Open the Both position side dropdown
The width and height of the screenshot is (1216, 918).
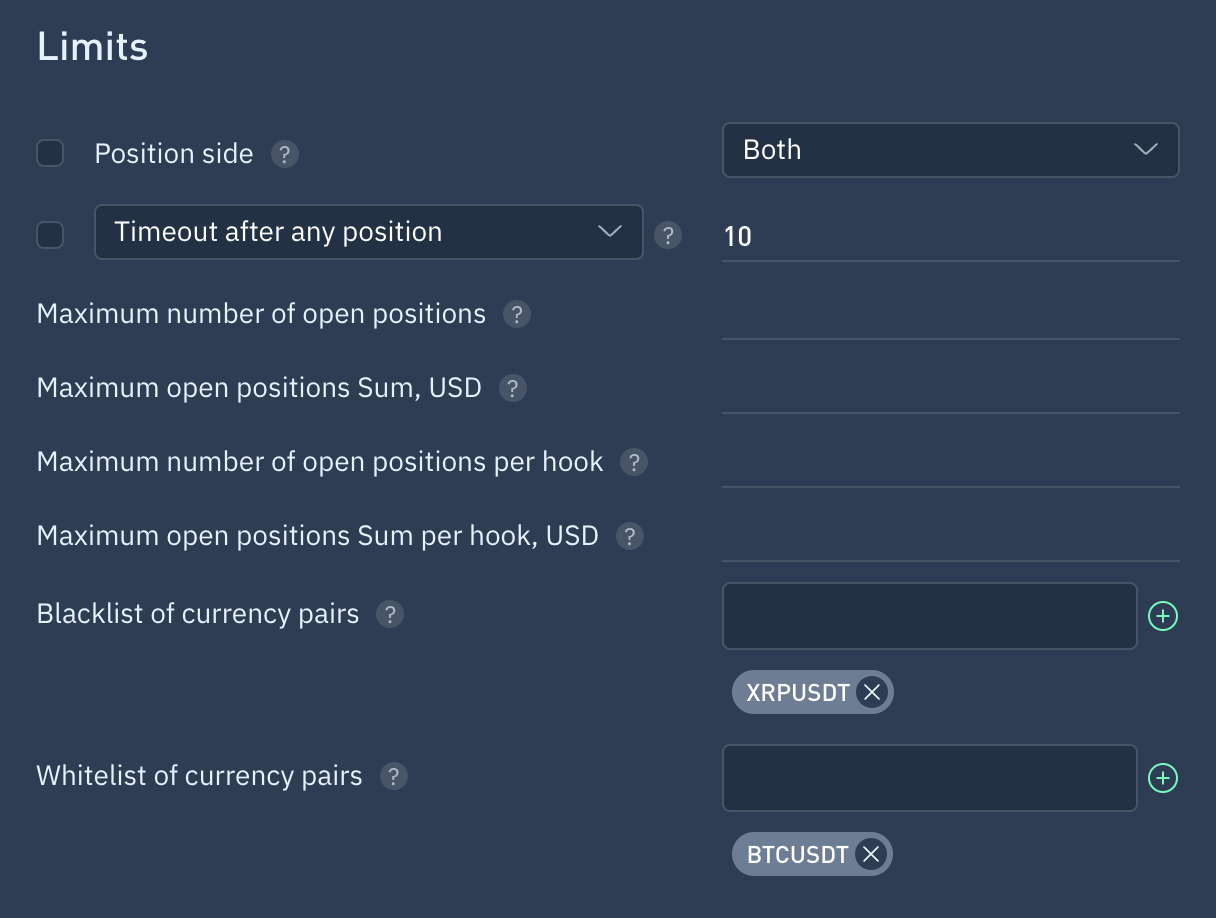tap(951, 150)
